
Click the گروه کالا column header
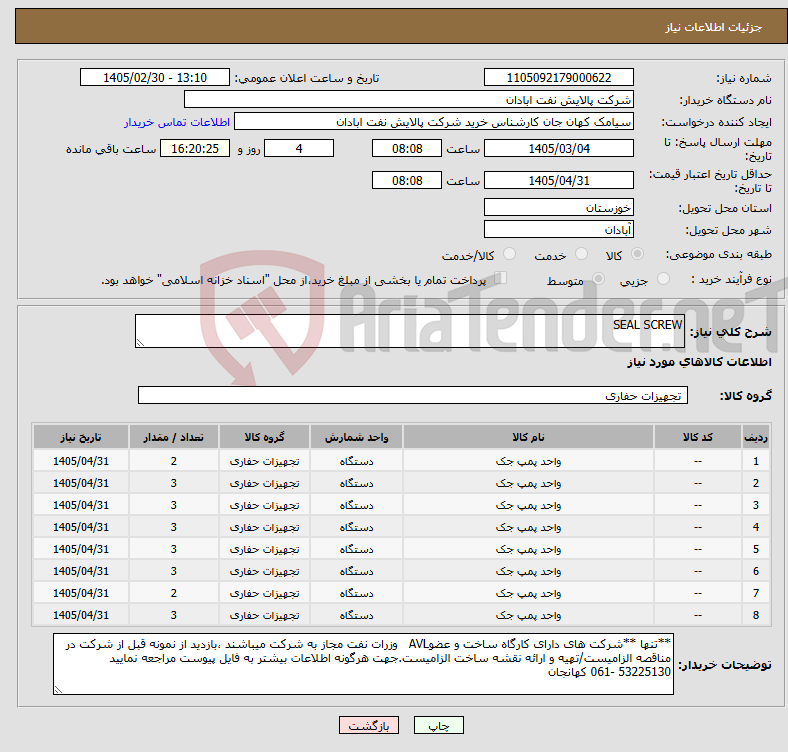[264, 437]
